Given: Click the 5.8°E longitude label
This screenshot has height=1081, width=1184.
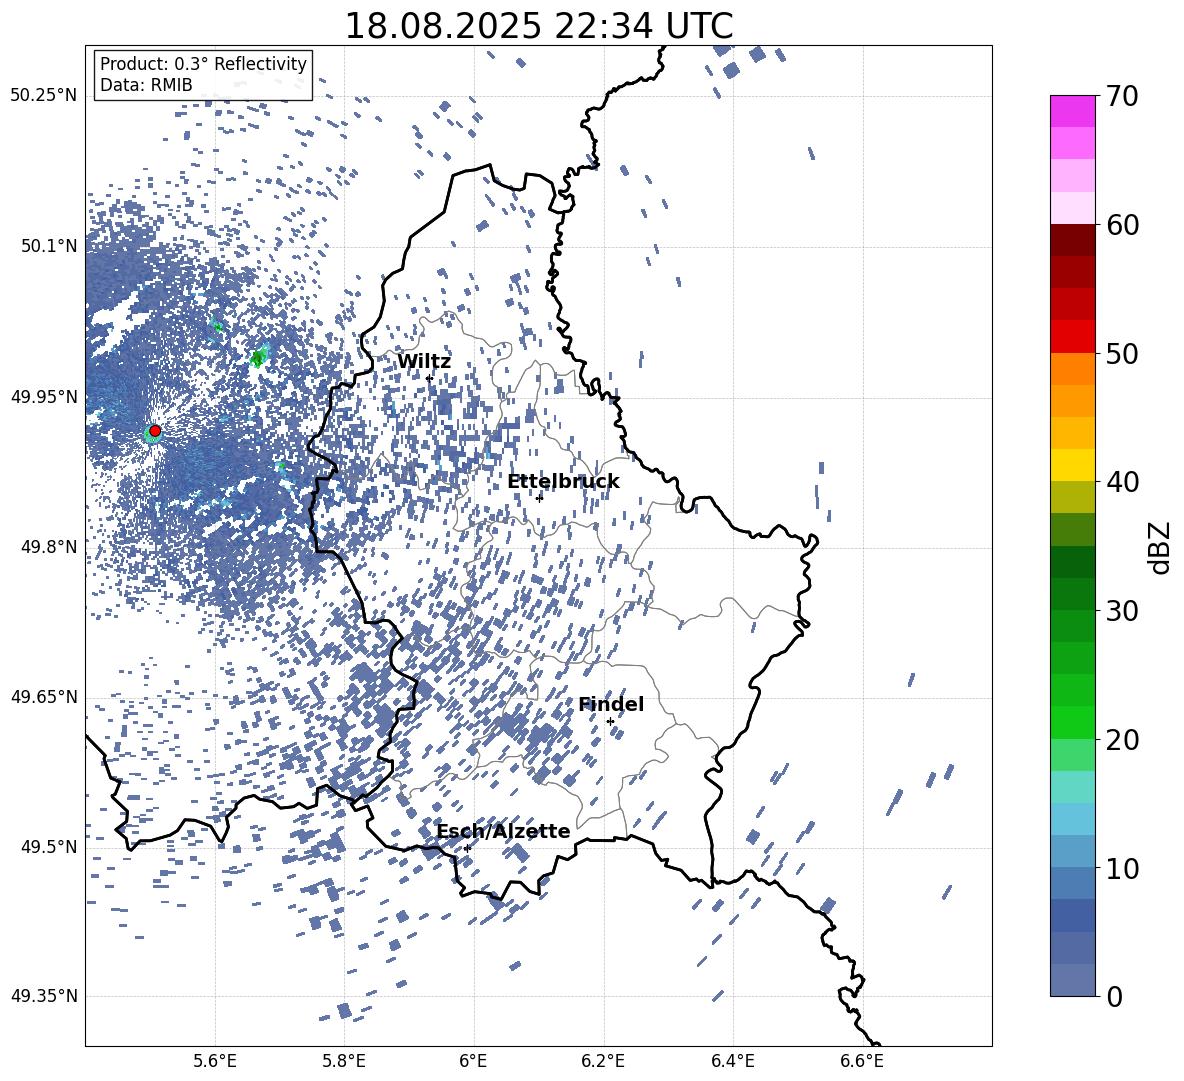Looking at the screenshot, I should click(x=344, y=1061).
